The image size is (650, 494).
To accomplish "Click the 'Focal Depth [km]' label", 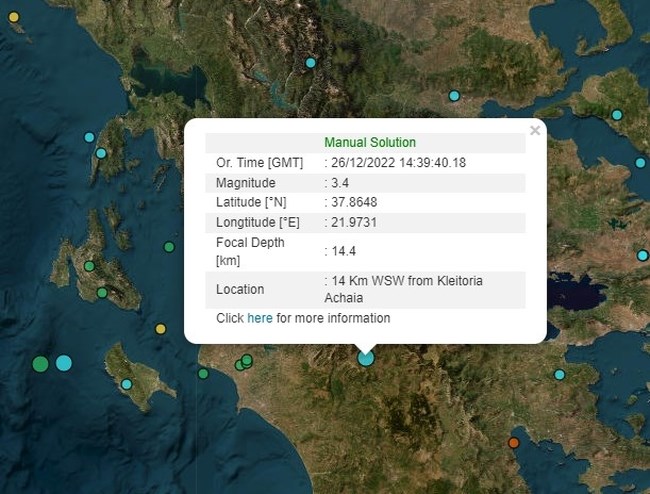I will tap(250, 252).
